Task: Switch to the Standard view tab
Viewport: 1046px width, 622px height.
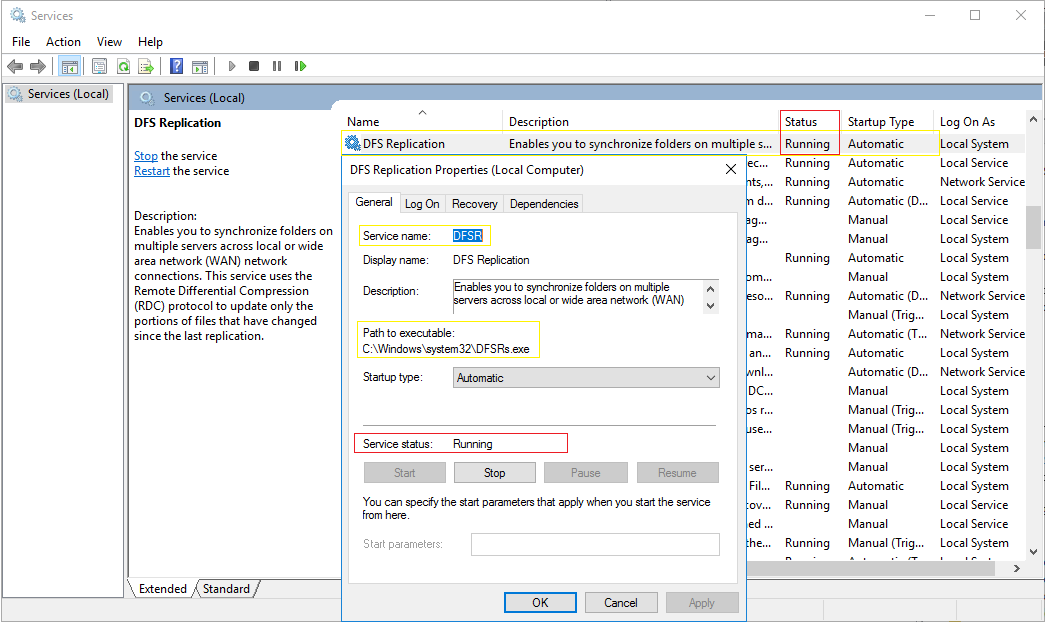Action: 226,589
